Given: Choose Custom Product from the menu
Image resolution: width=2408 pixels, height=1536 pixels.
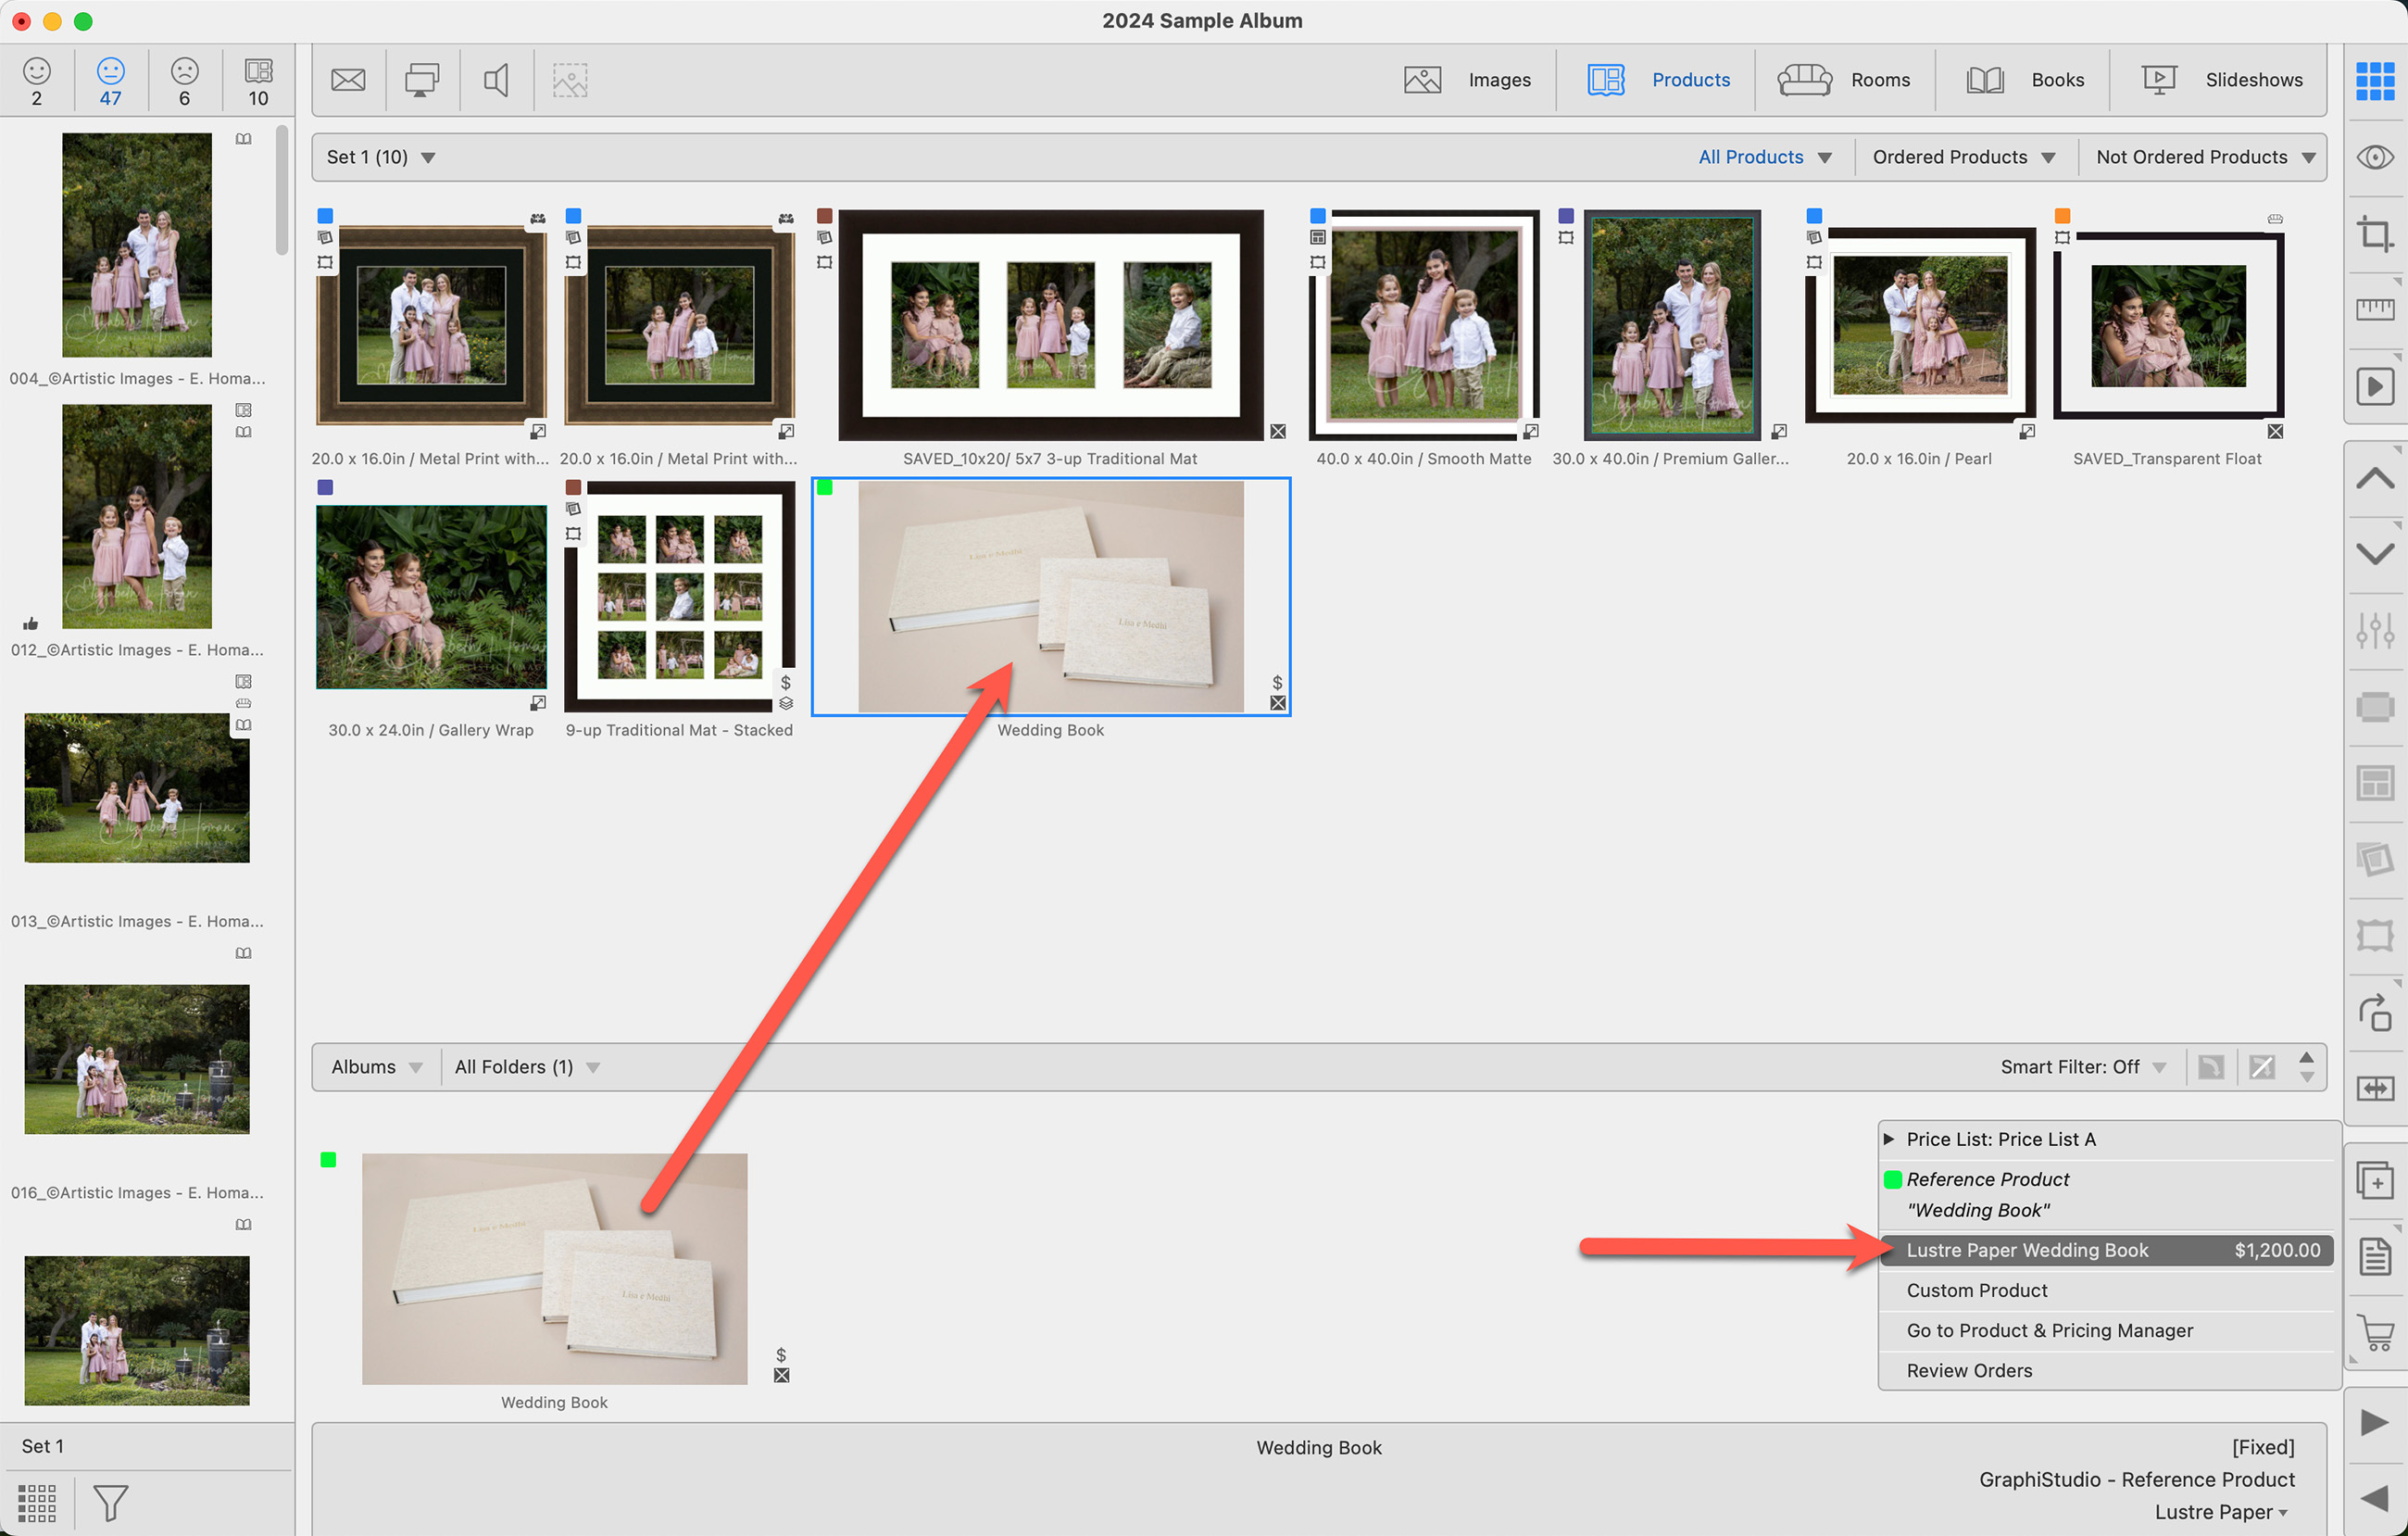Looking at the screenshot, I should click(1976, 1290).
